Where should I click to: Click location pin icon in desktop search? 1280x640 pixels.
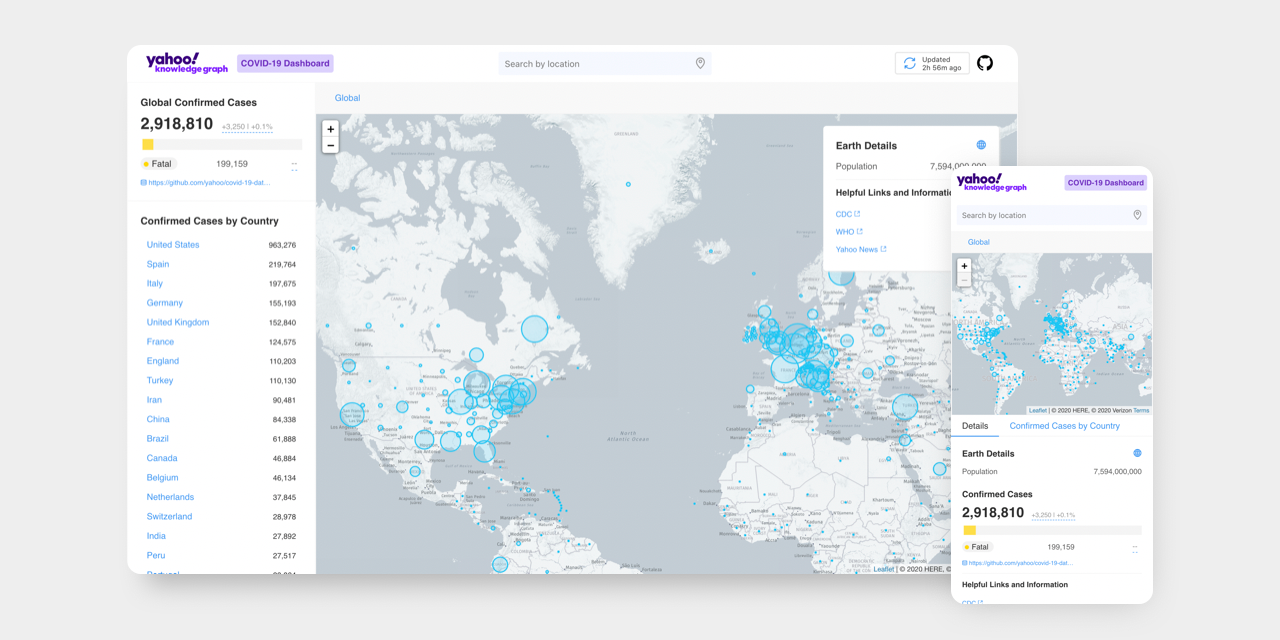[x=700, y=63]
